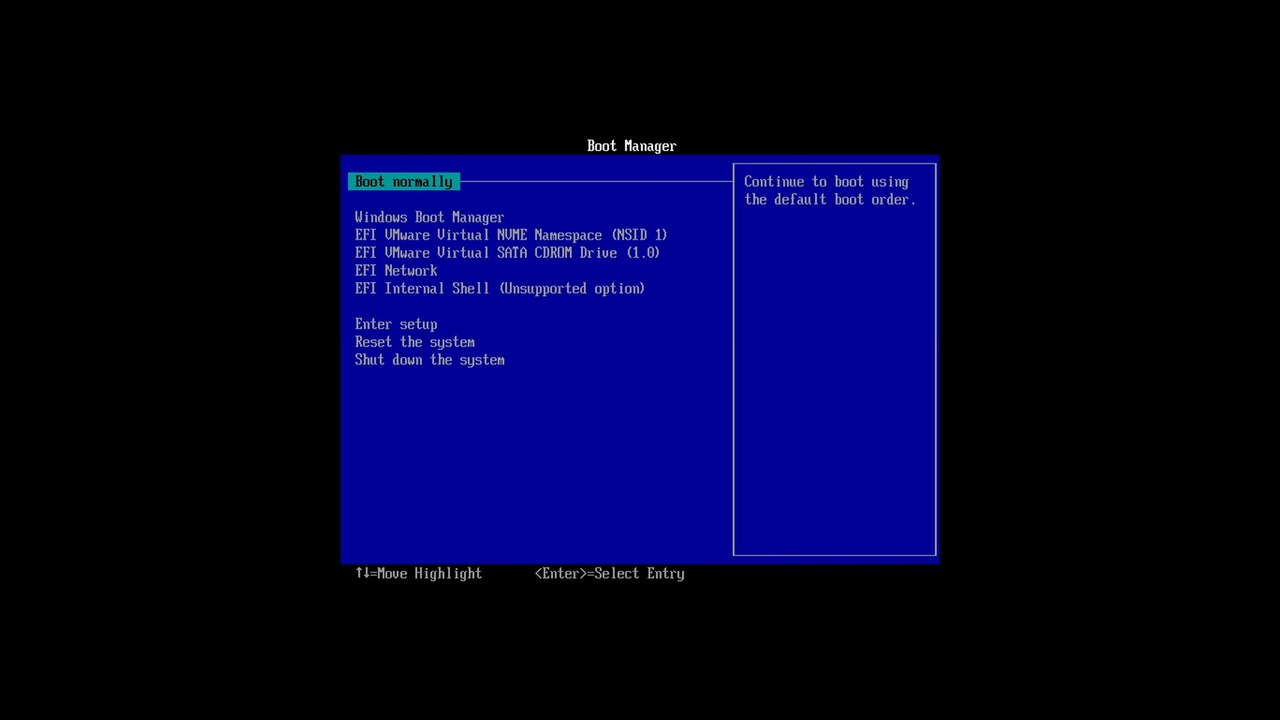Select the highlighted Boot normally entry
This screenshot has height=720, width=1280.
[404, 182]
